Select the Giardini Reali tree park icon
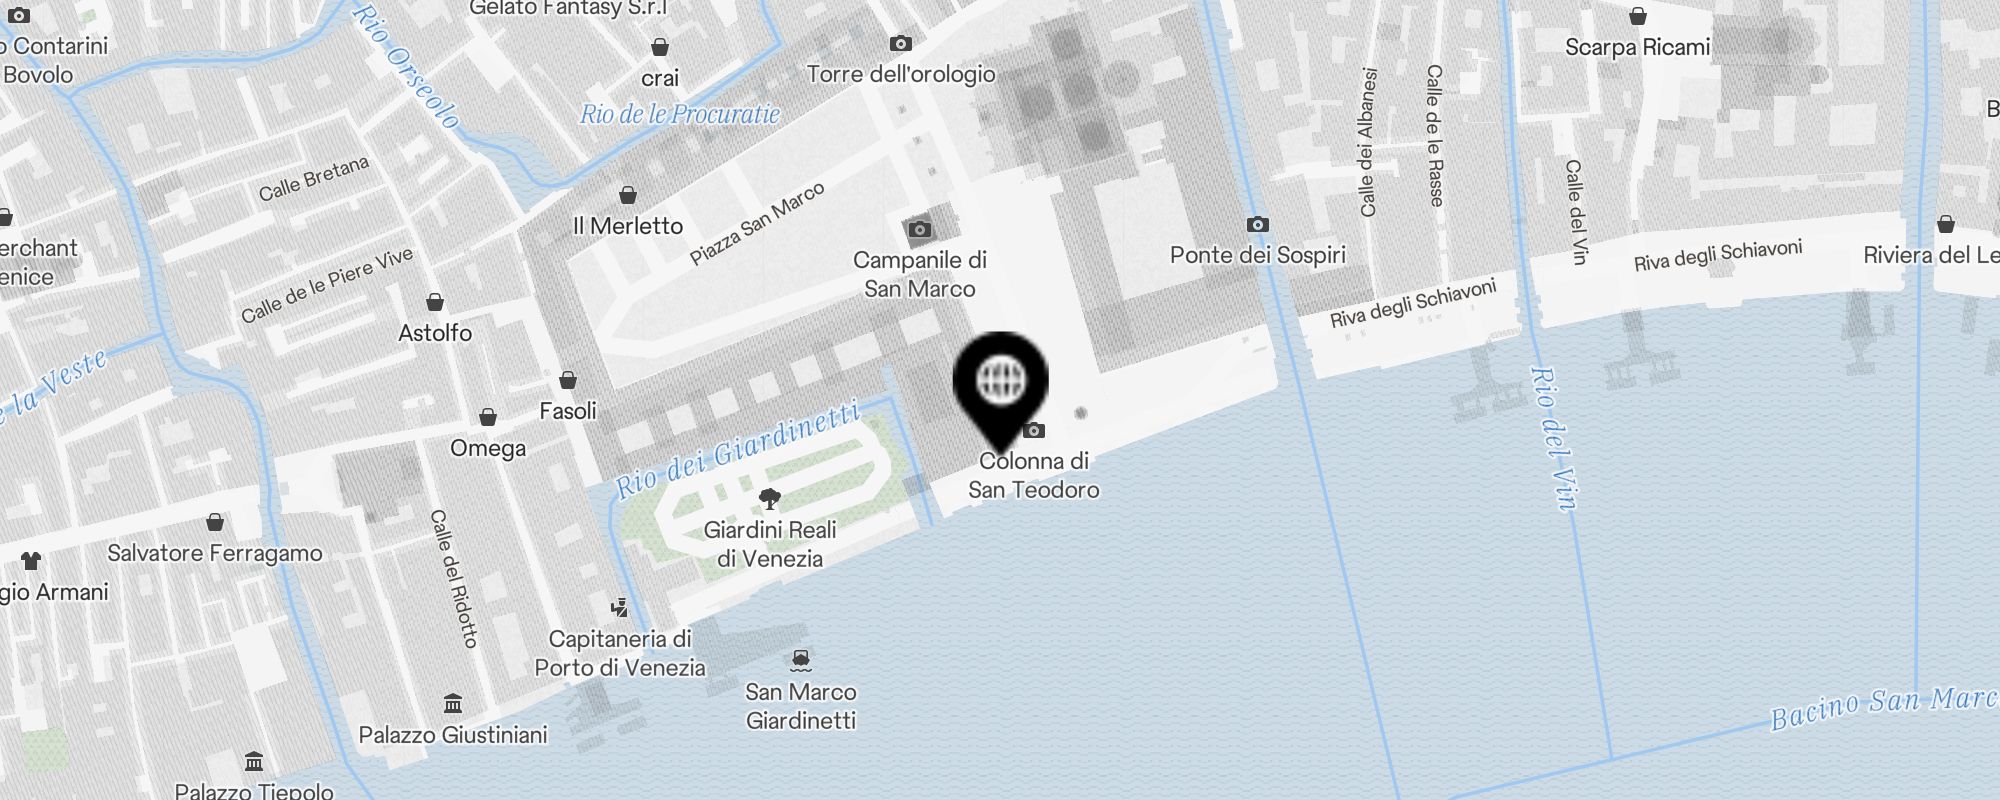The image size is (2000, 800). (x=770, y=499)
